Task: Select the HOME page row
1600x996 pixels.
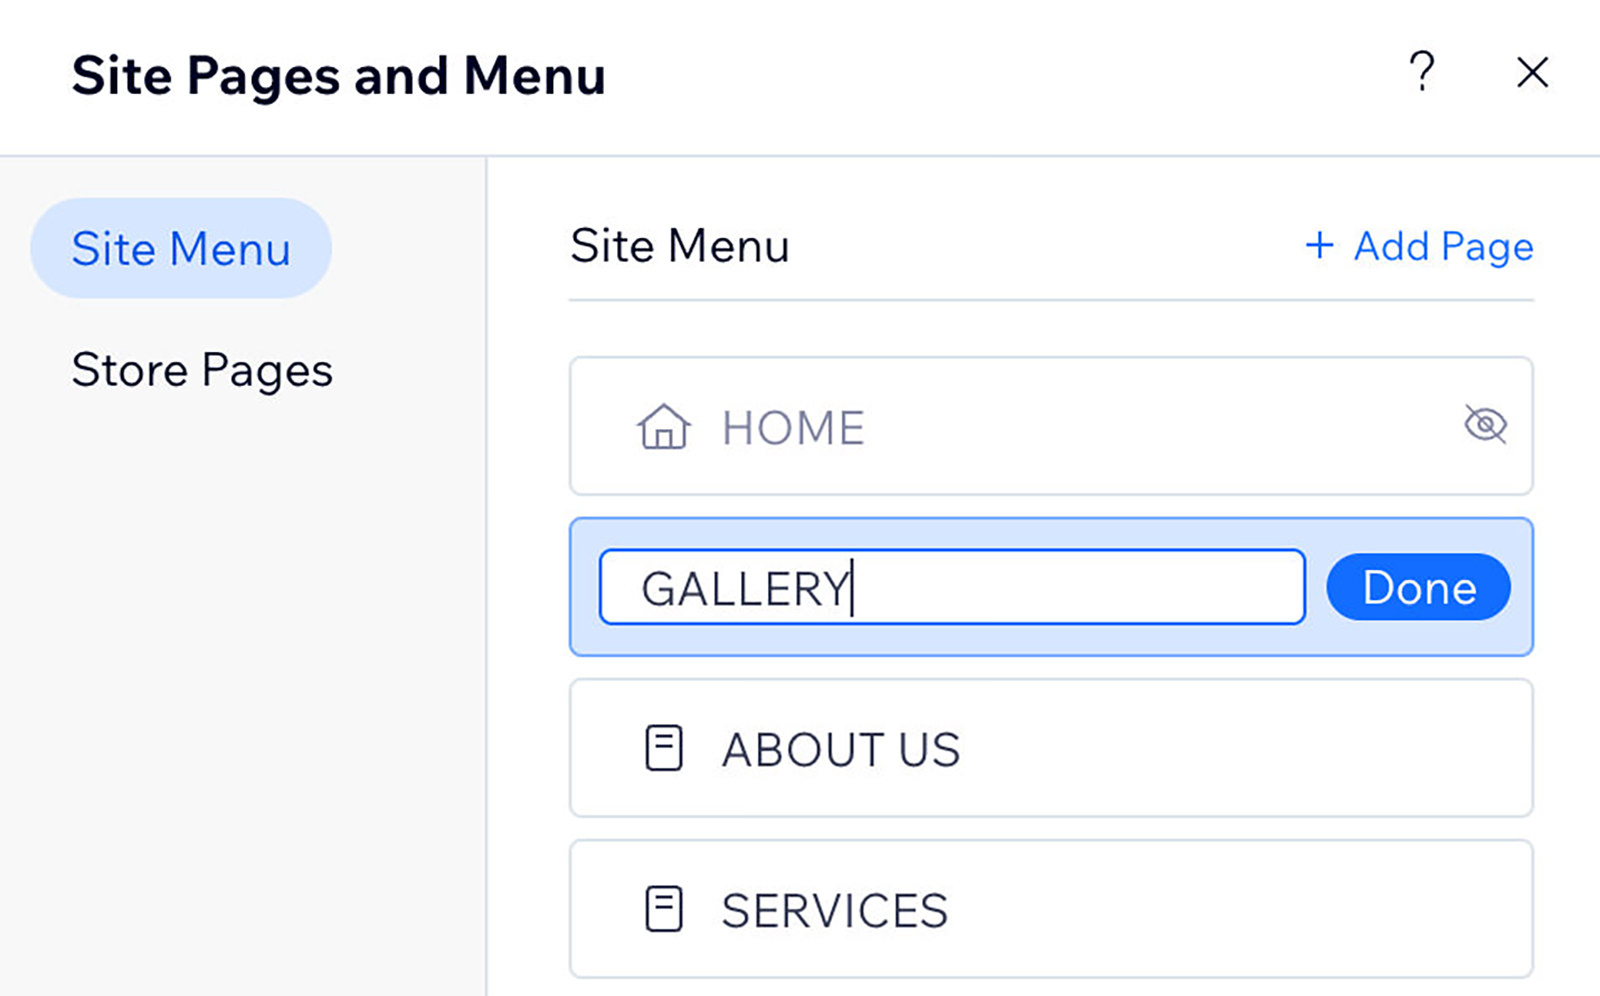Action: point(1150,426)
